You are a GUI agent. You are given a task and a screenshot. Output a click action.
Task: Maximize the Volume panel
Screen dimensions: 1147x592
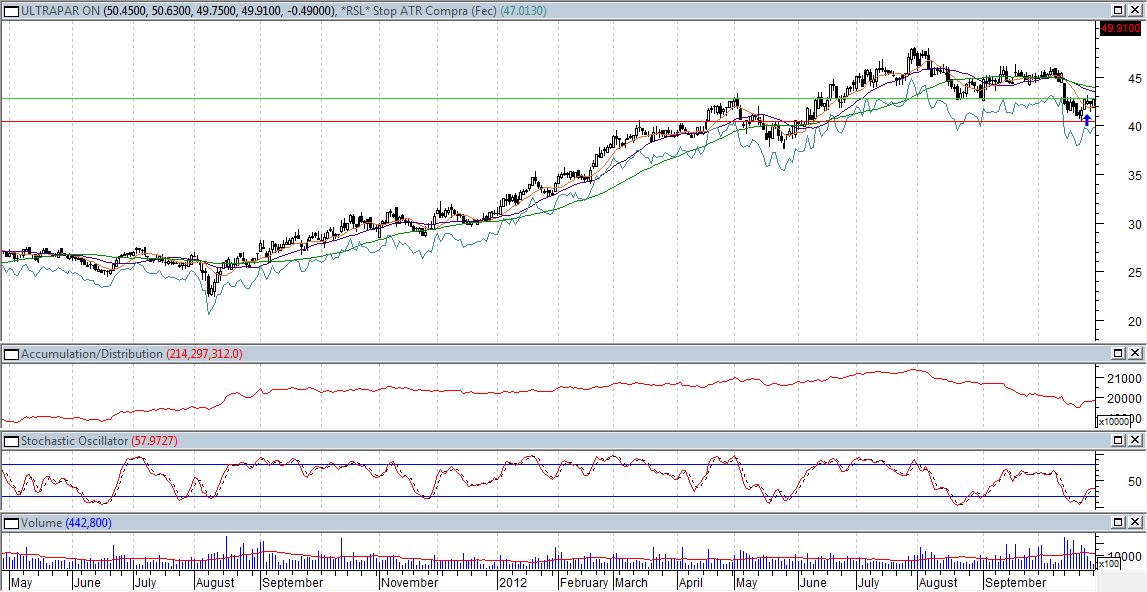click(x=1118, y=523)
